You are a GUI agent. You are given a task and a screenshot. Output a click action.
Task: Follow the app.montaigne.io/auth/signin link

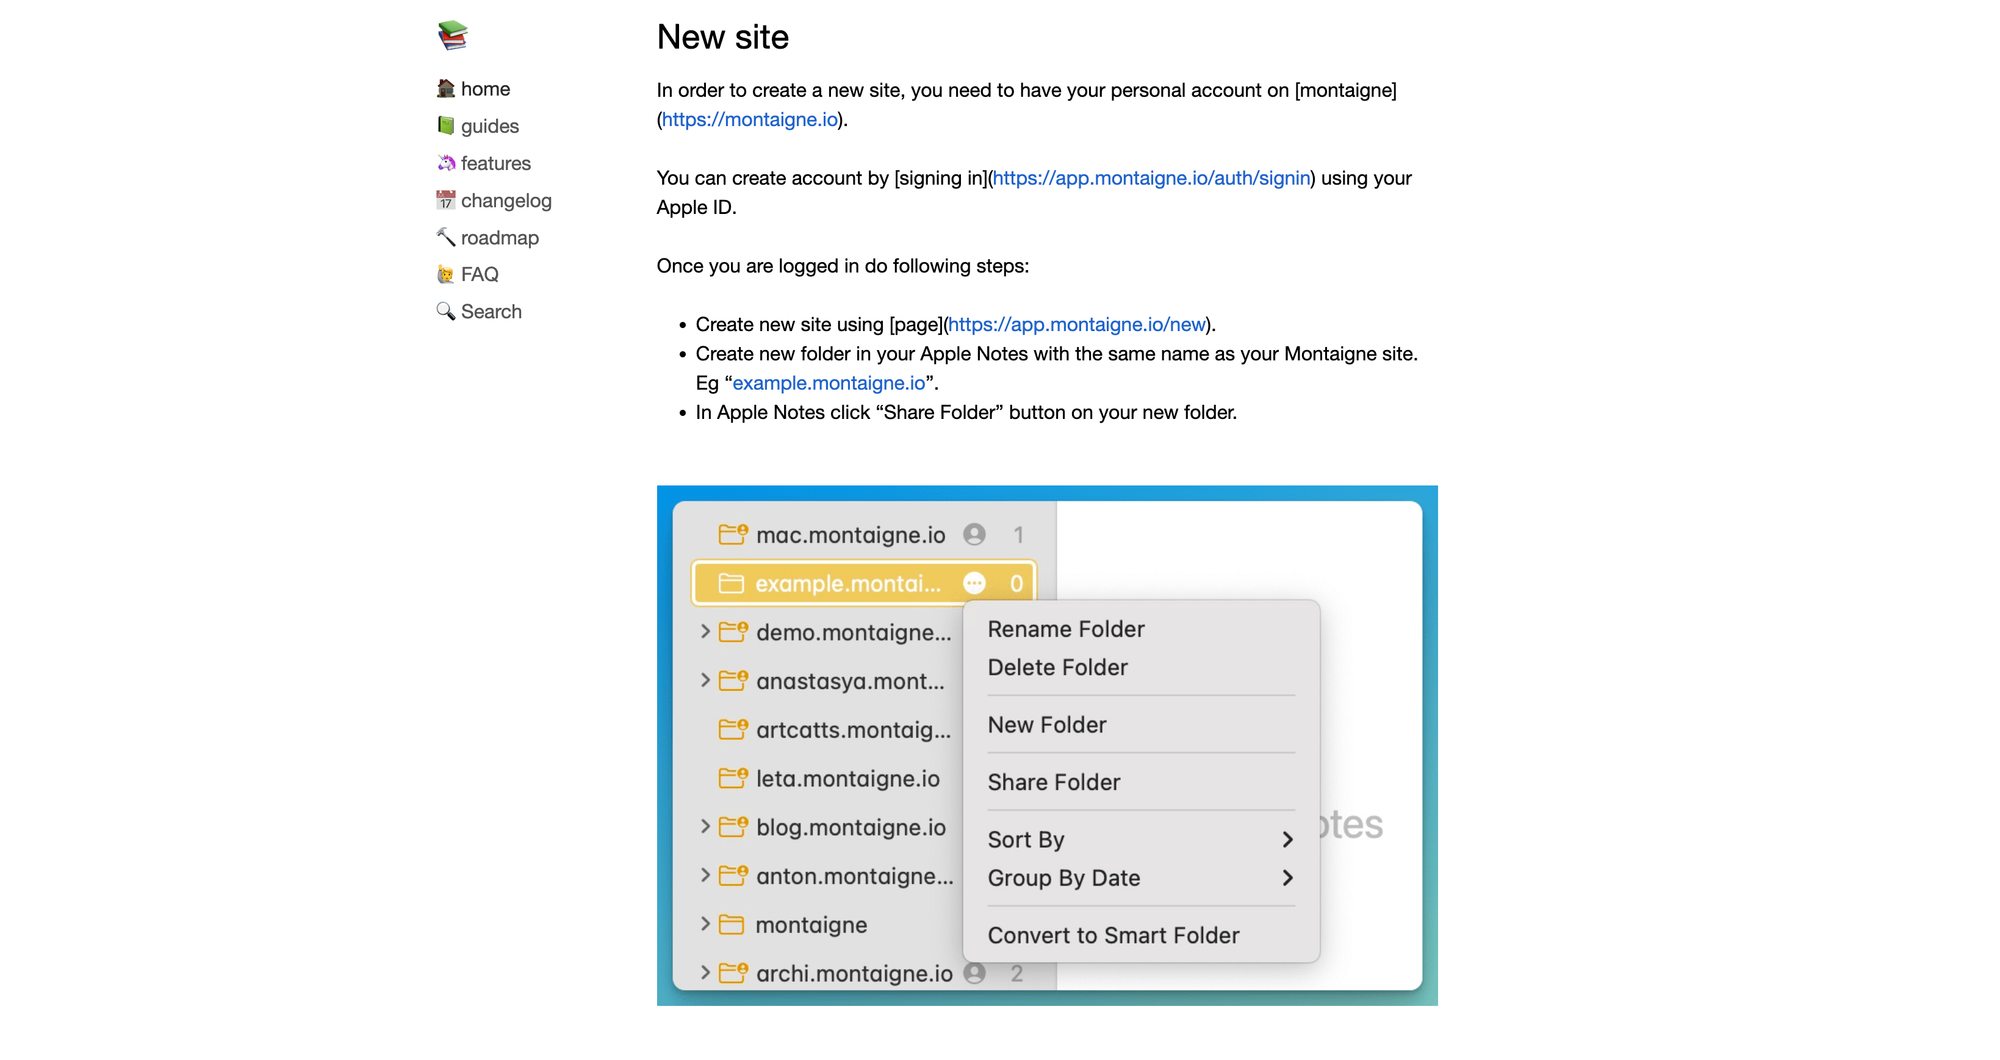(x=1151, y=178)
